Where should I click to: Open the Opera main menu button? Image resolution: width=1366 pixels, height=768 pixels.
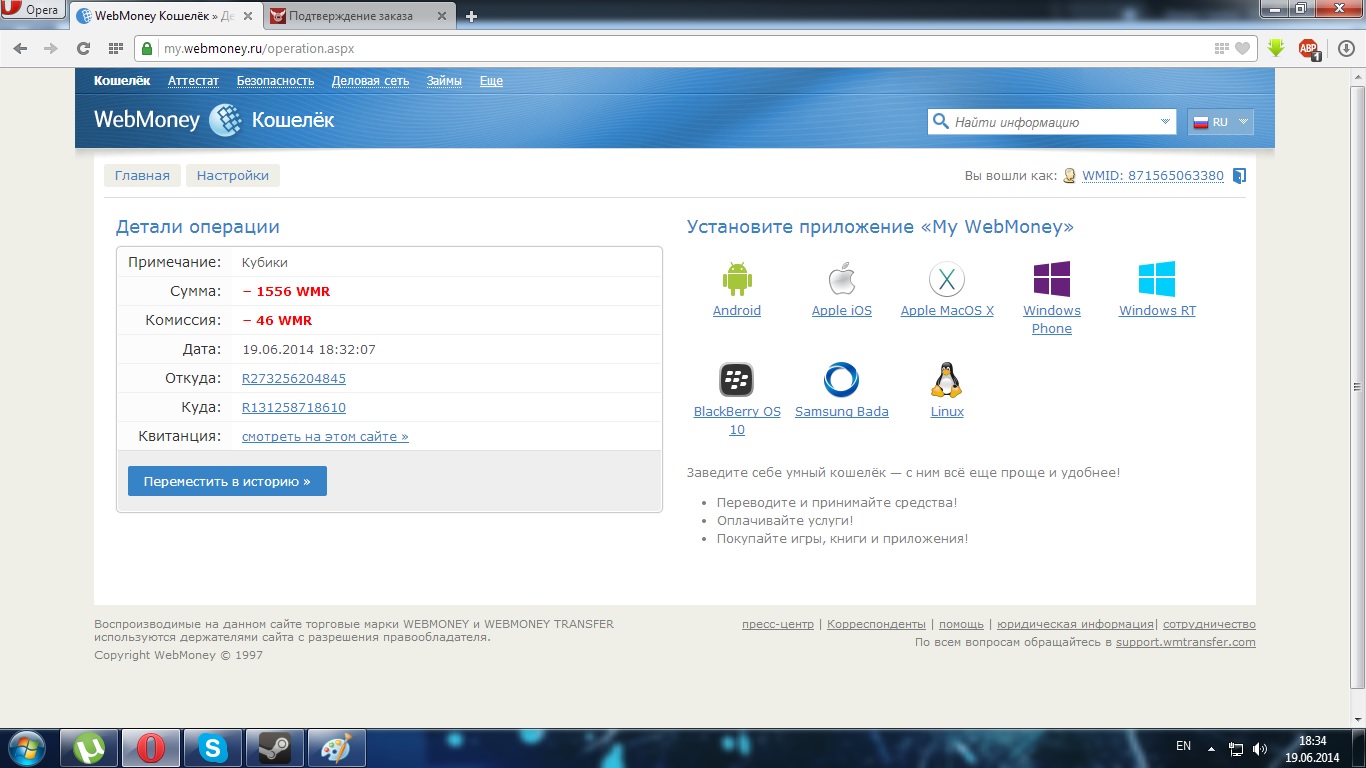34,11
